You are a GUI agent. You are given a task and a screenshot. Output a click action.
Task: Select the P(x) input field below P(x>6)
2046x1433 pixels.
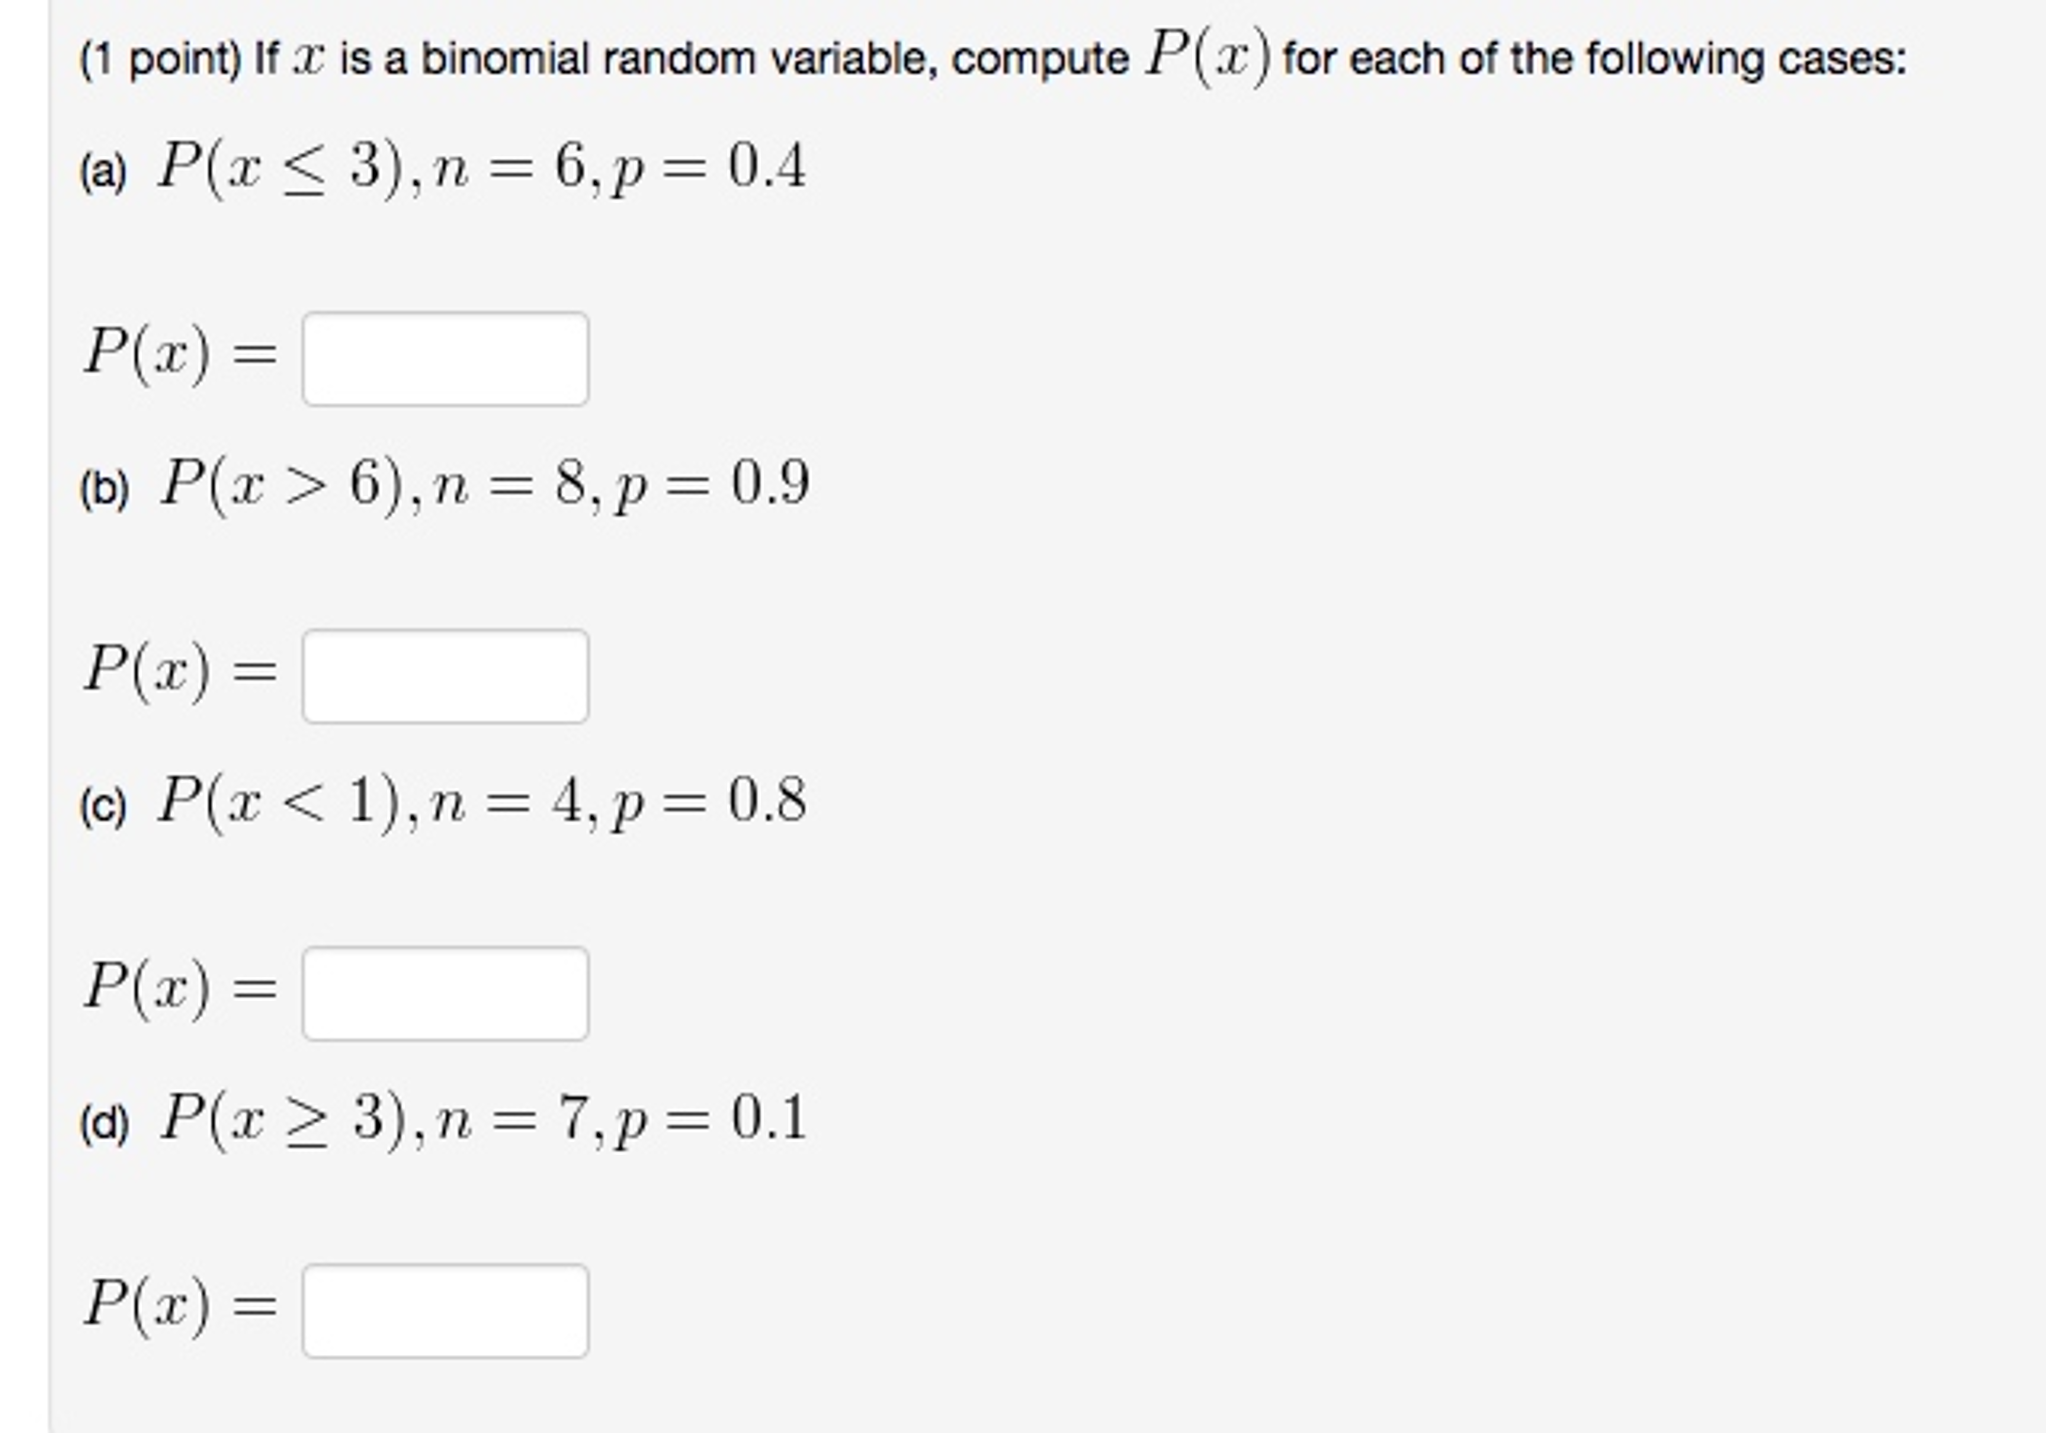coord(448,676)
